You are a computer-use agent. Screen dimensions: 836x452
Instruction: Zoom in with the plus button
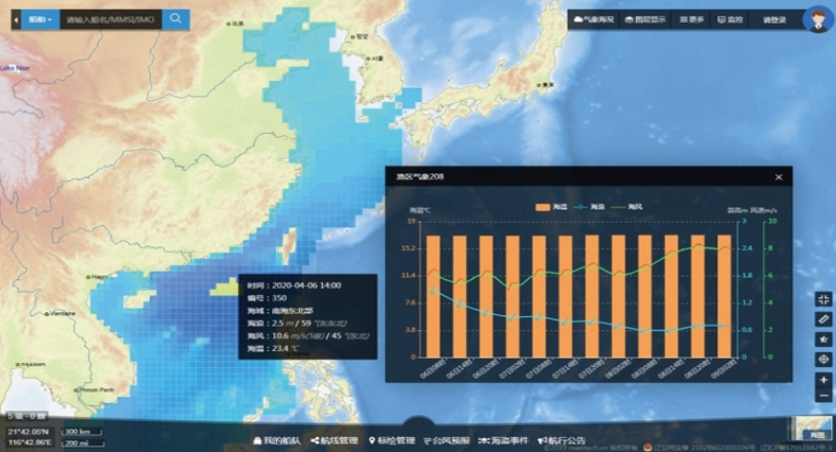823,380
